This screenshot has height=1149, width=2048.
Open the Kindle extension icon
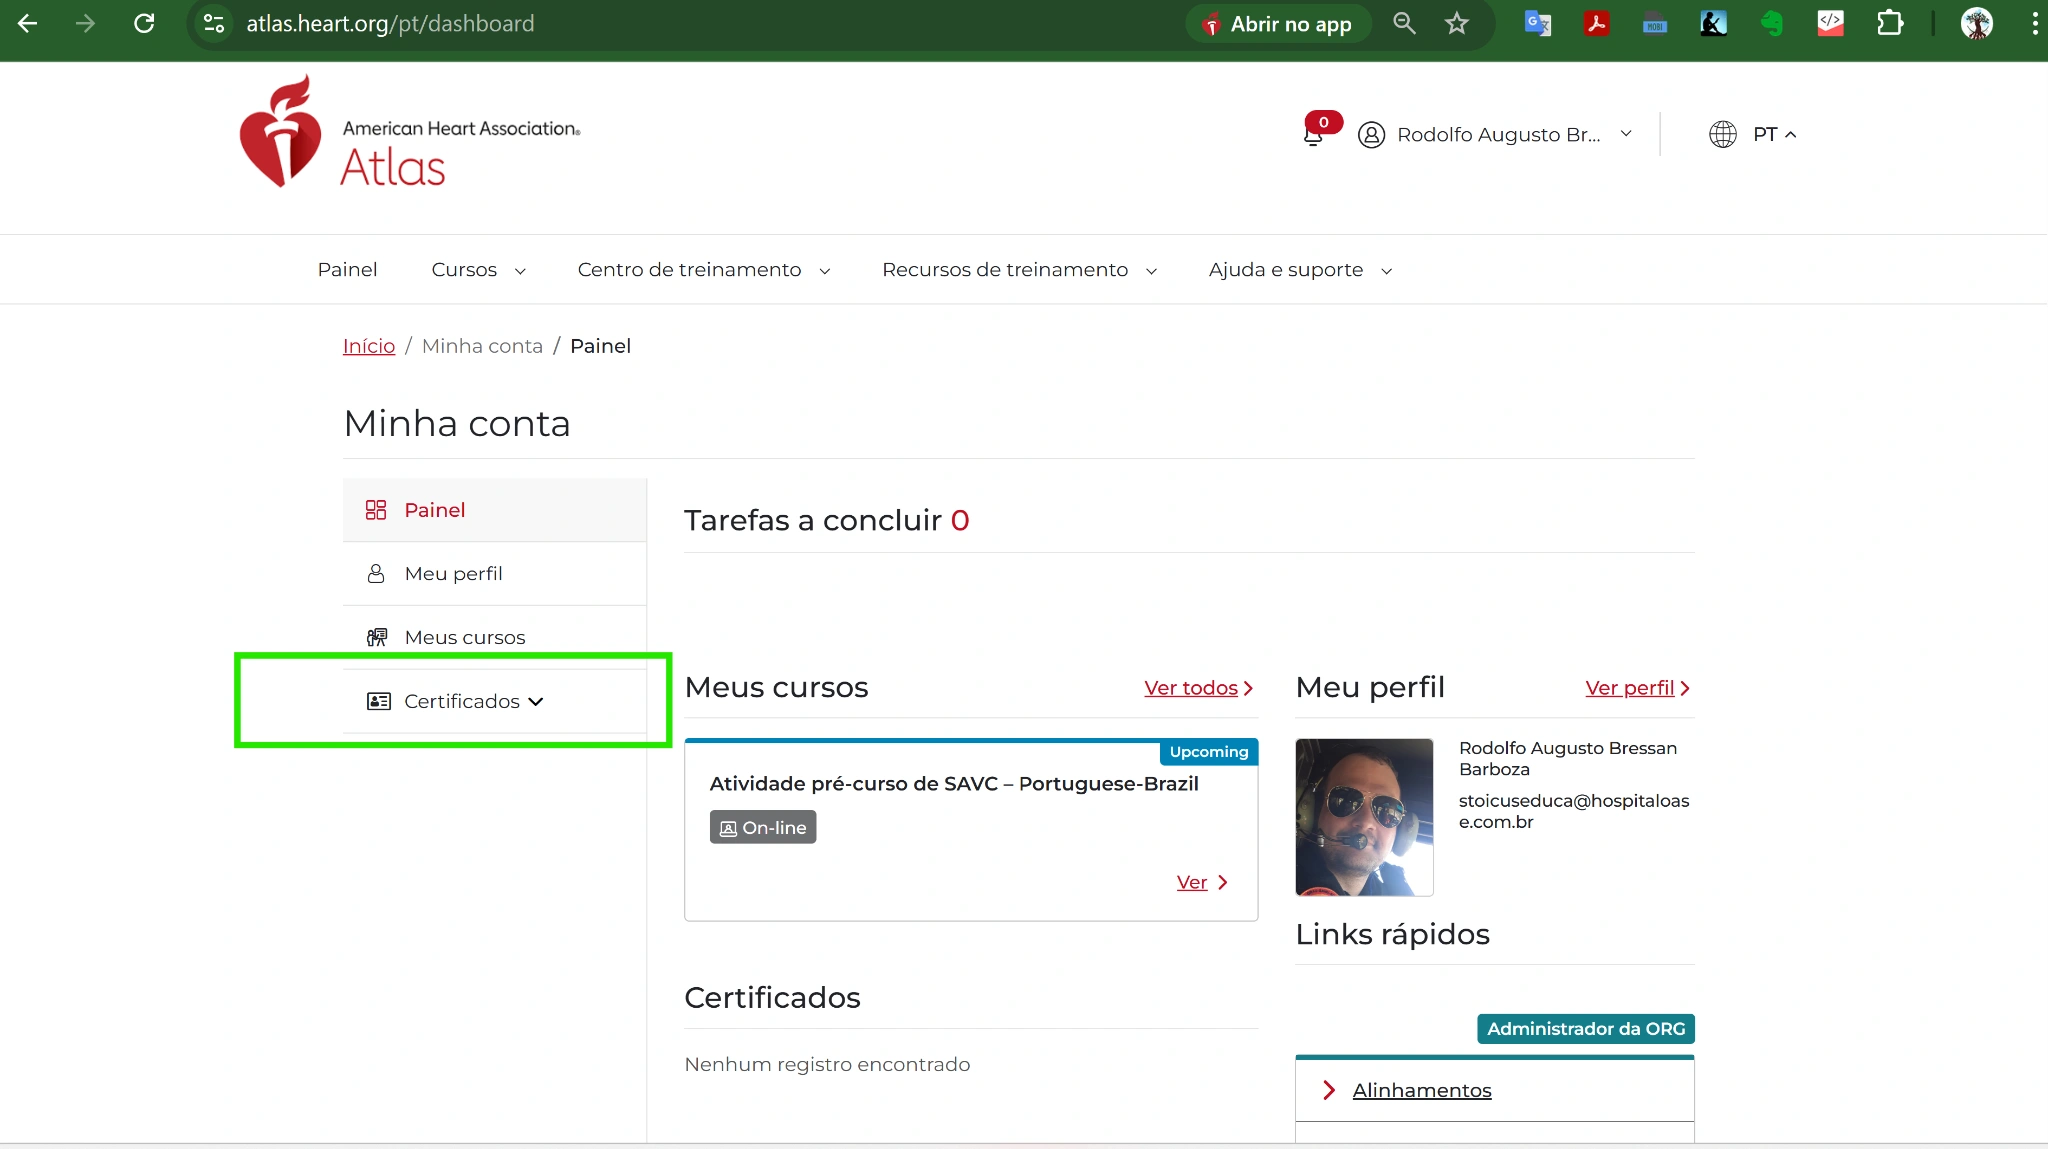(x=1714, y=23)
